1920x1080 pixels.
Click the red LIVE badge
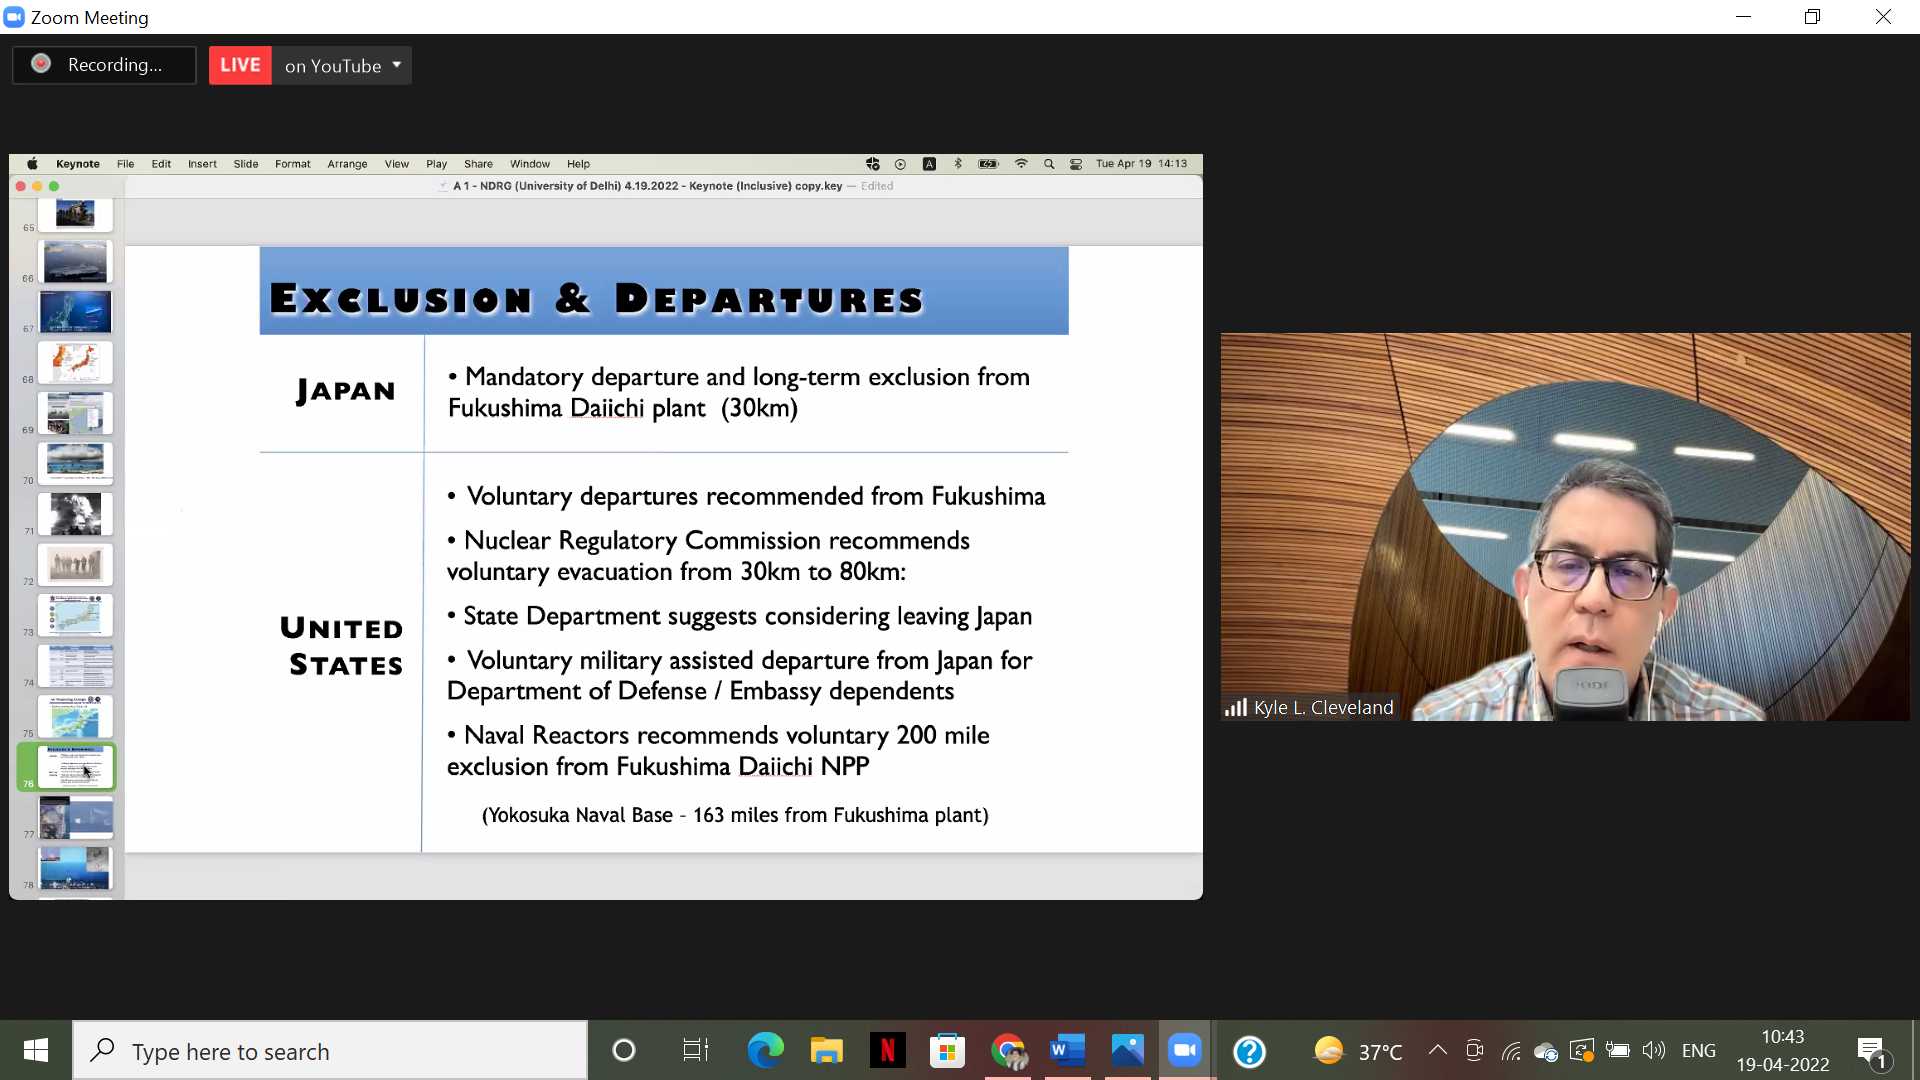(x=240, y=65)
